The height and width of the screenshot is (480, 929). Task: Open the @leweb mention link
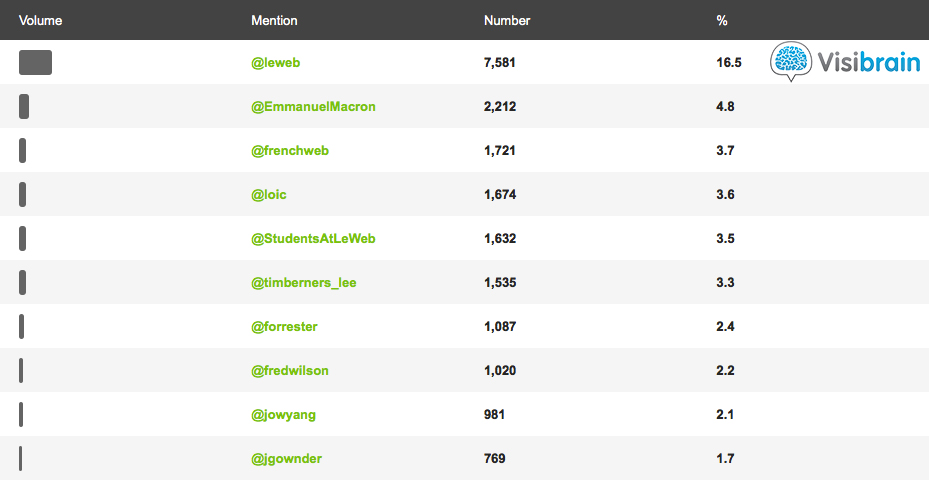coord(276,63)
